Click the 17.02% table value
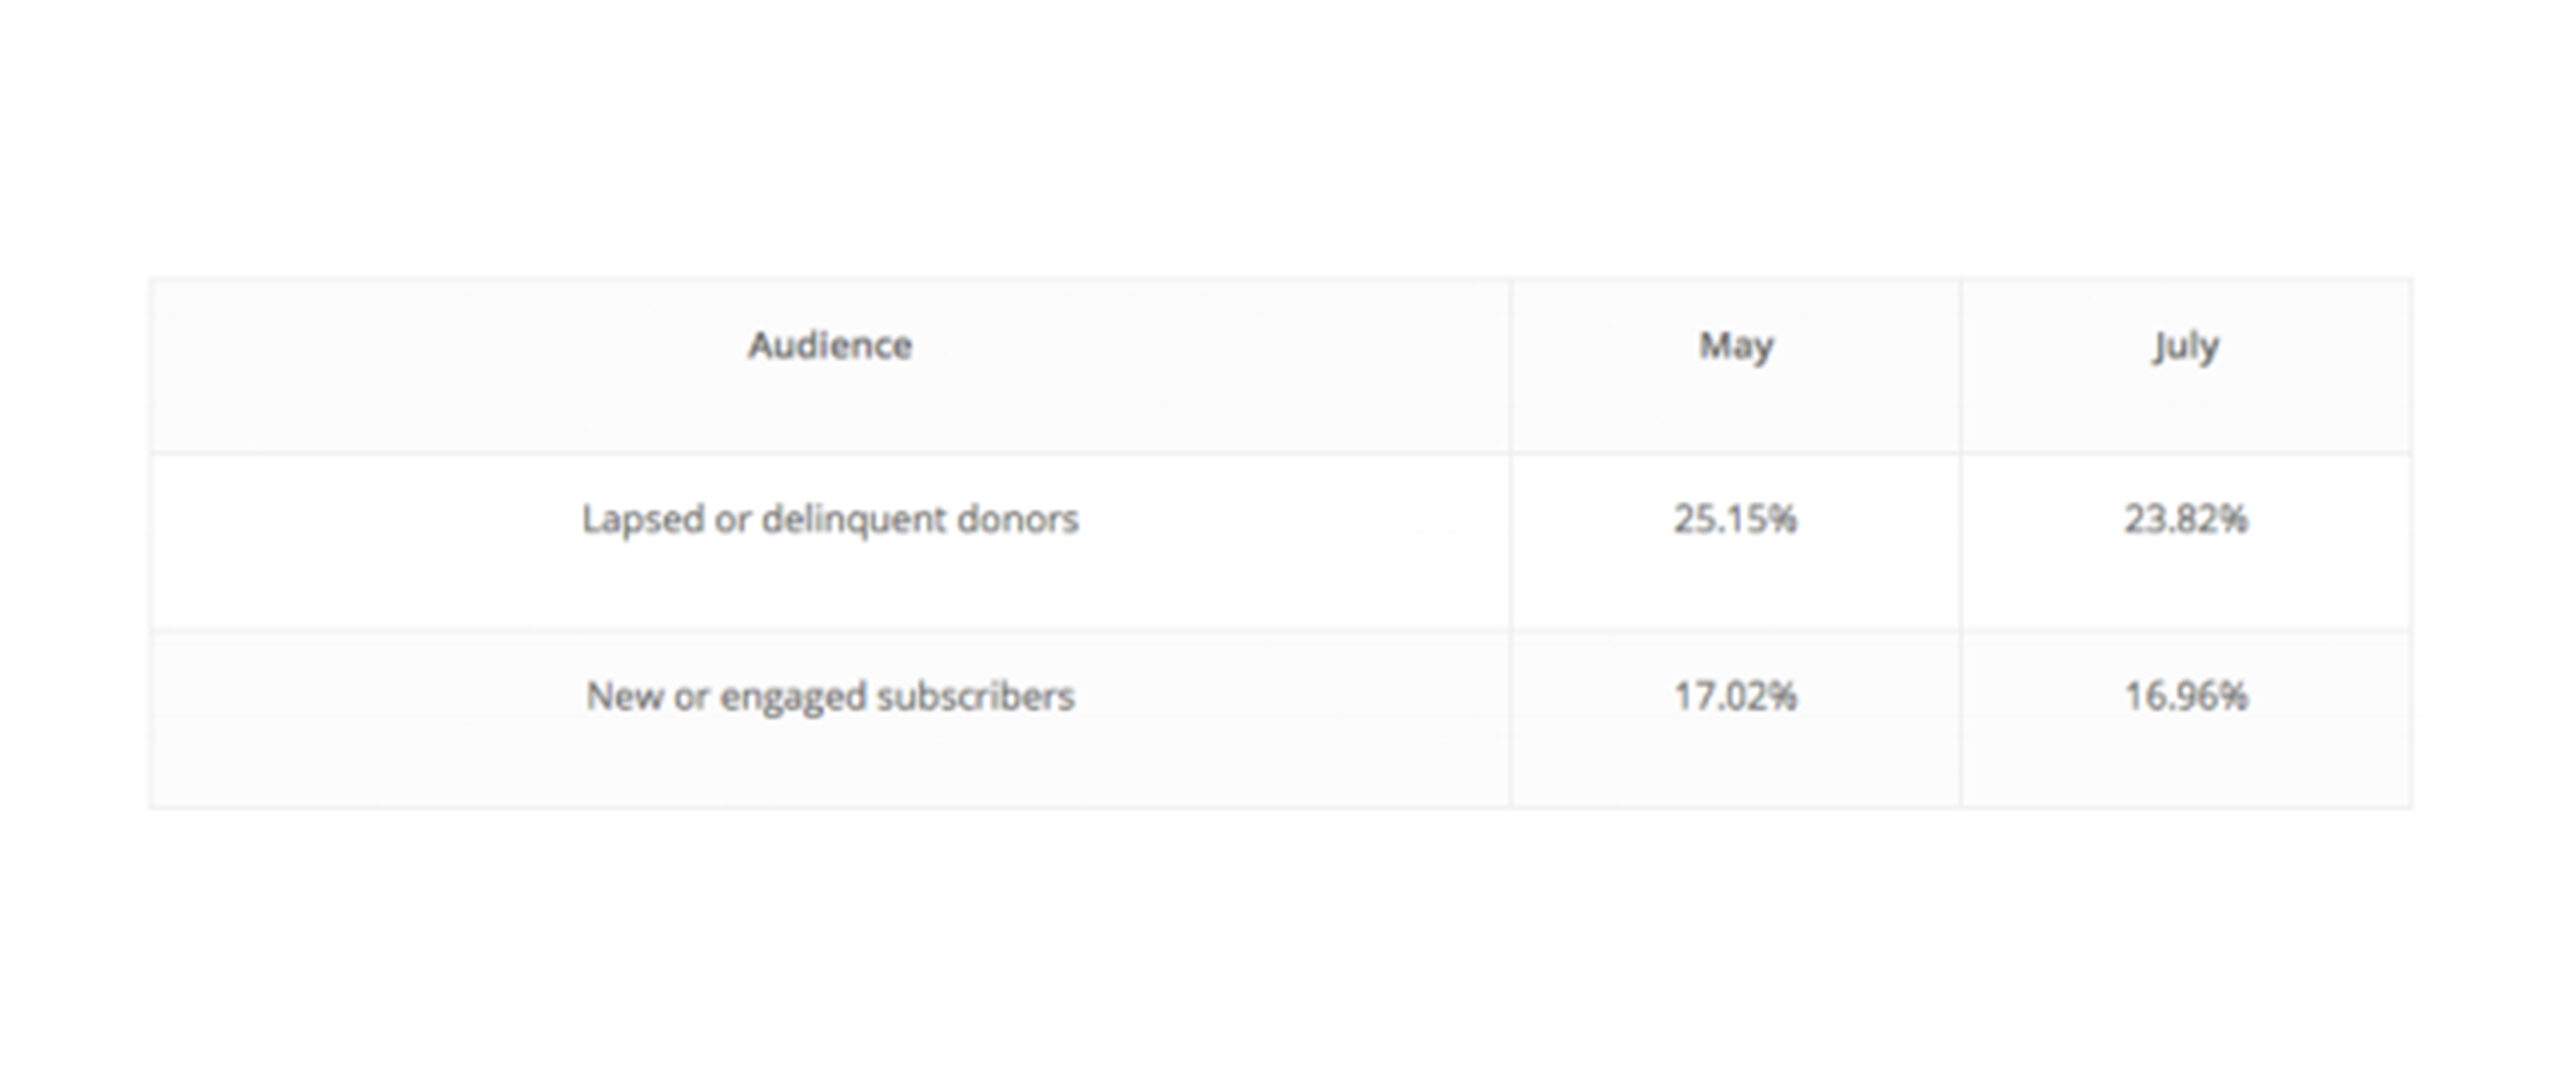The image size is (2560, 1081). click(x=1736, y=696)
